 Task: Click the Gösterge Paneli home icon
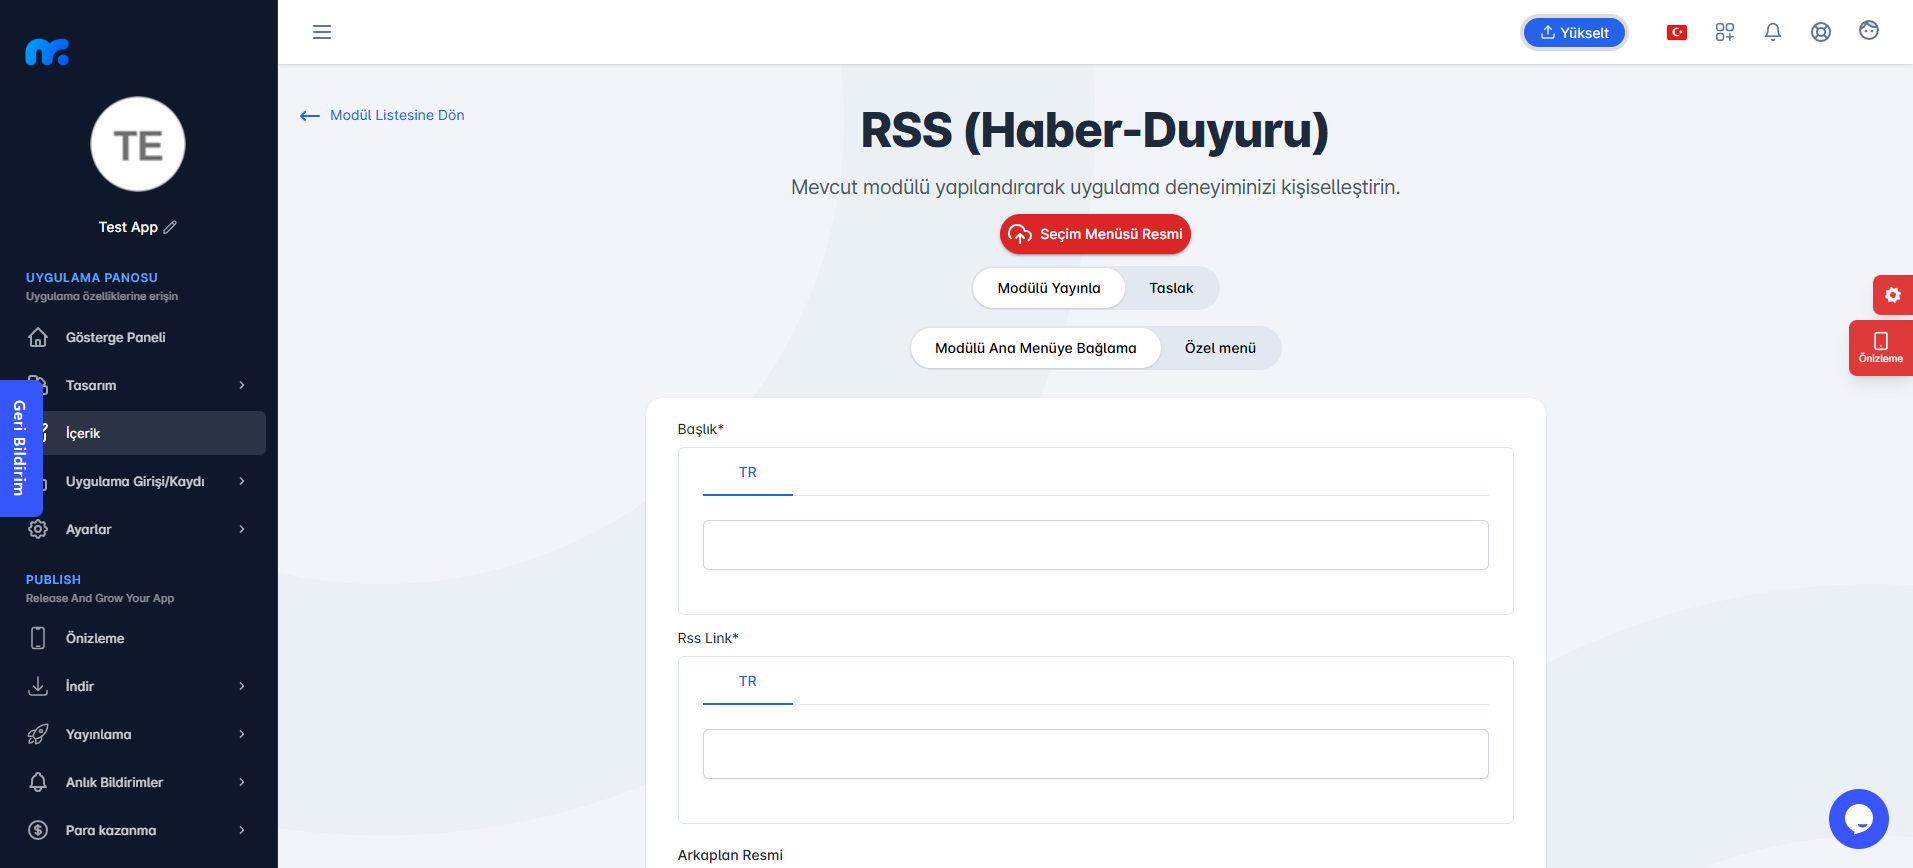(38, 337)
